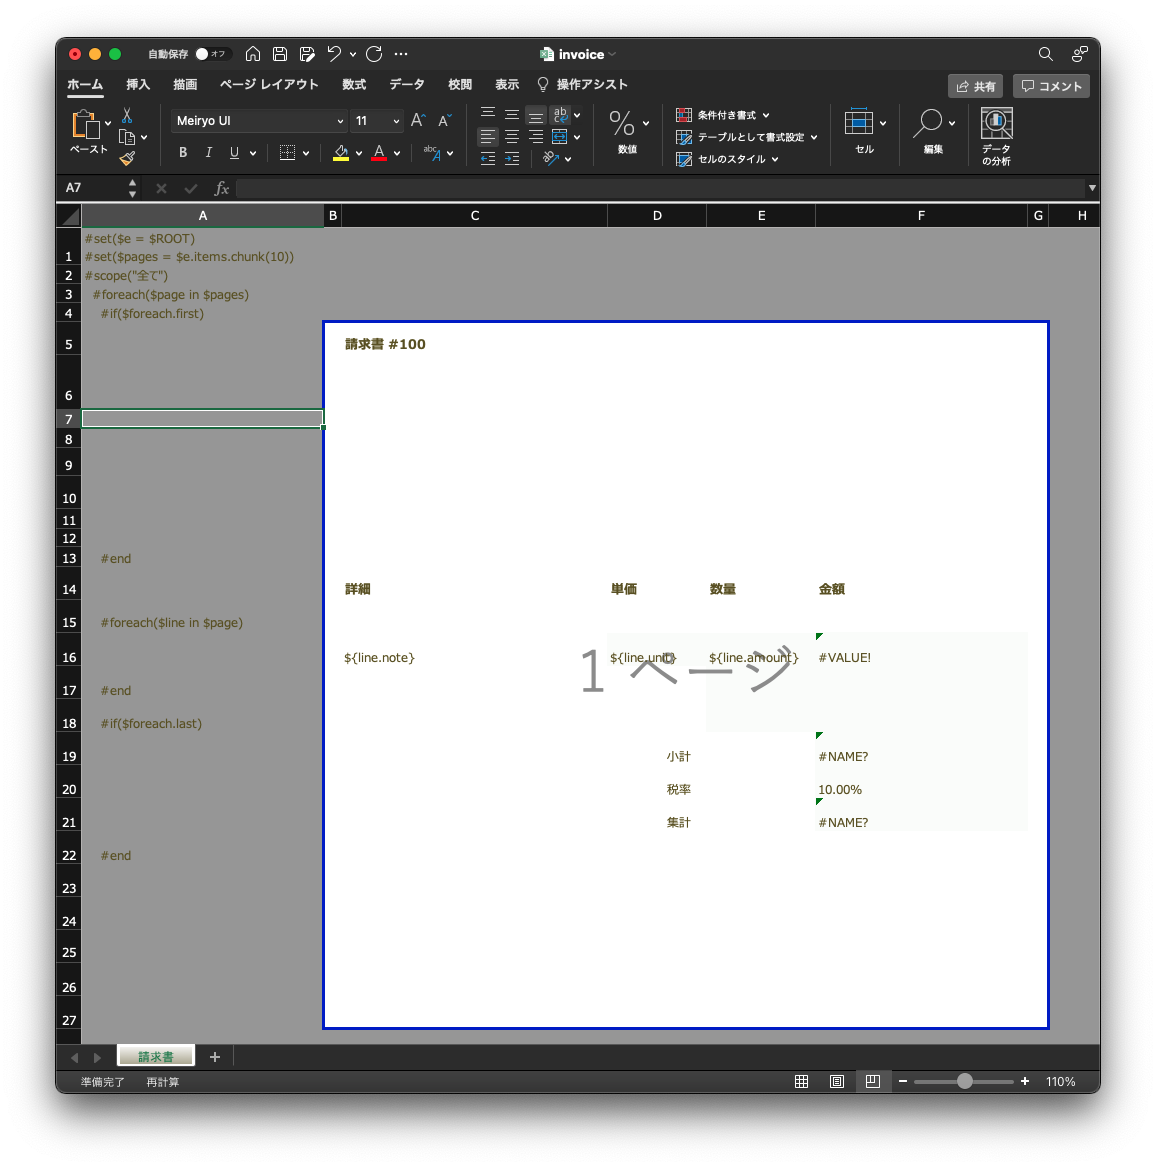The image size is (1156, 1167).
Task: Click zoom out minus button
Action: point(903,1081)
